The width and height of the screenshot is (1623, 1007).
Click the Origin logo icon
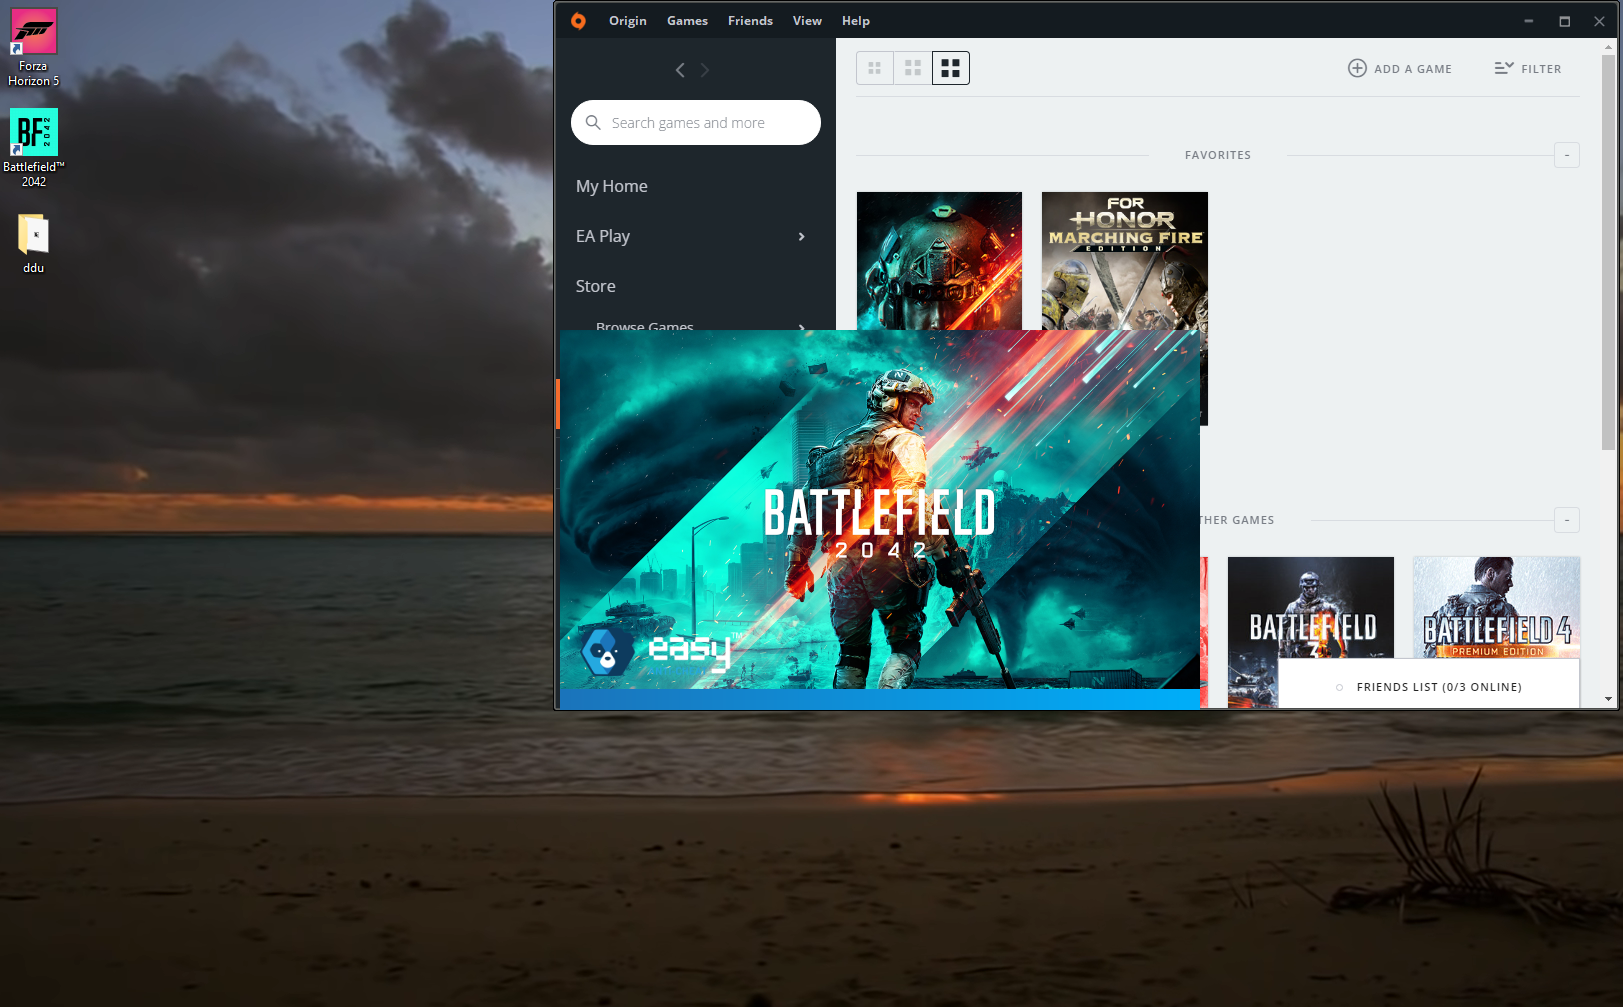tap(578, 21)
